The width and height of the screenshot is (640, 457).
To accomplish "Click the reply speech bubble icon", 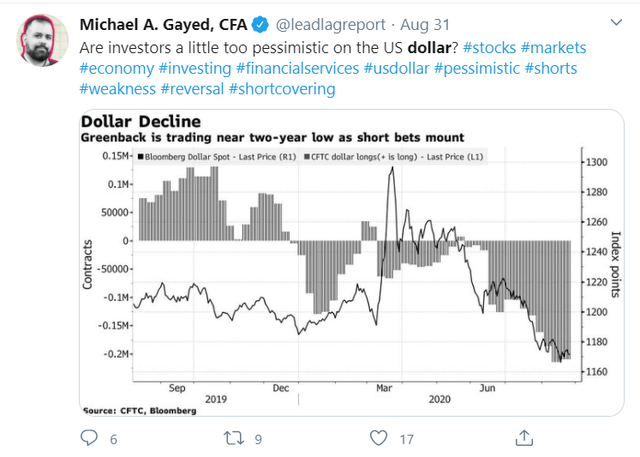I will tap(89, 438).
